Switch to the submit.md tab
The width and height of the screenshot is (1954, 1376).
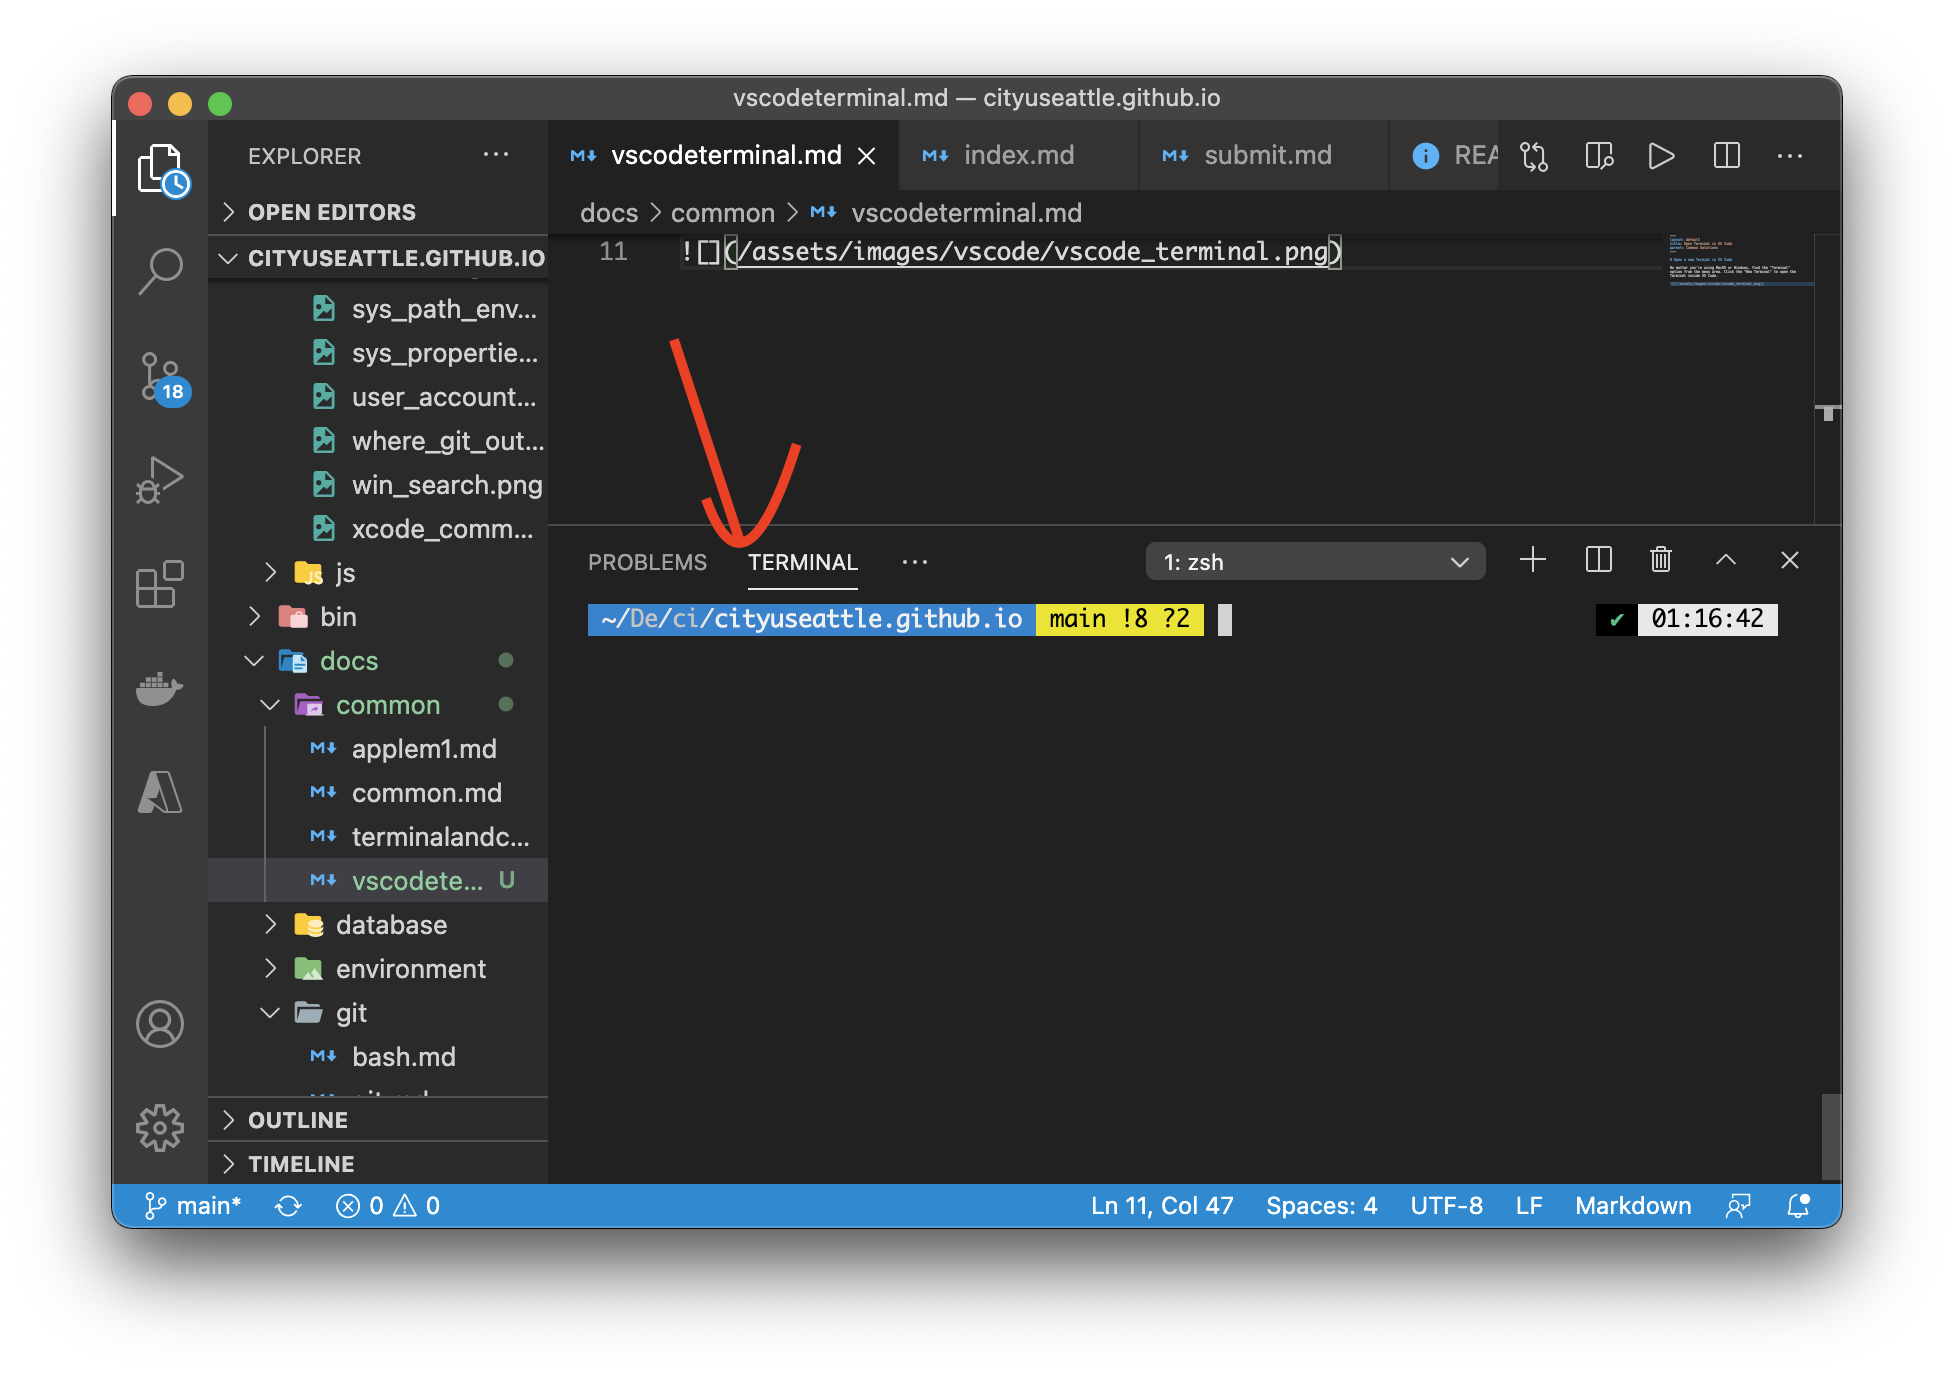point(1264,156)
